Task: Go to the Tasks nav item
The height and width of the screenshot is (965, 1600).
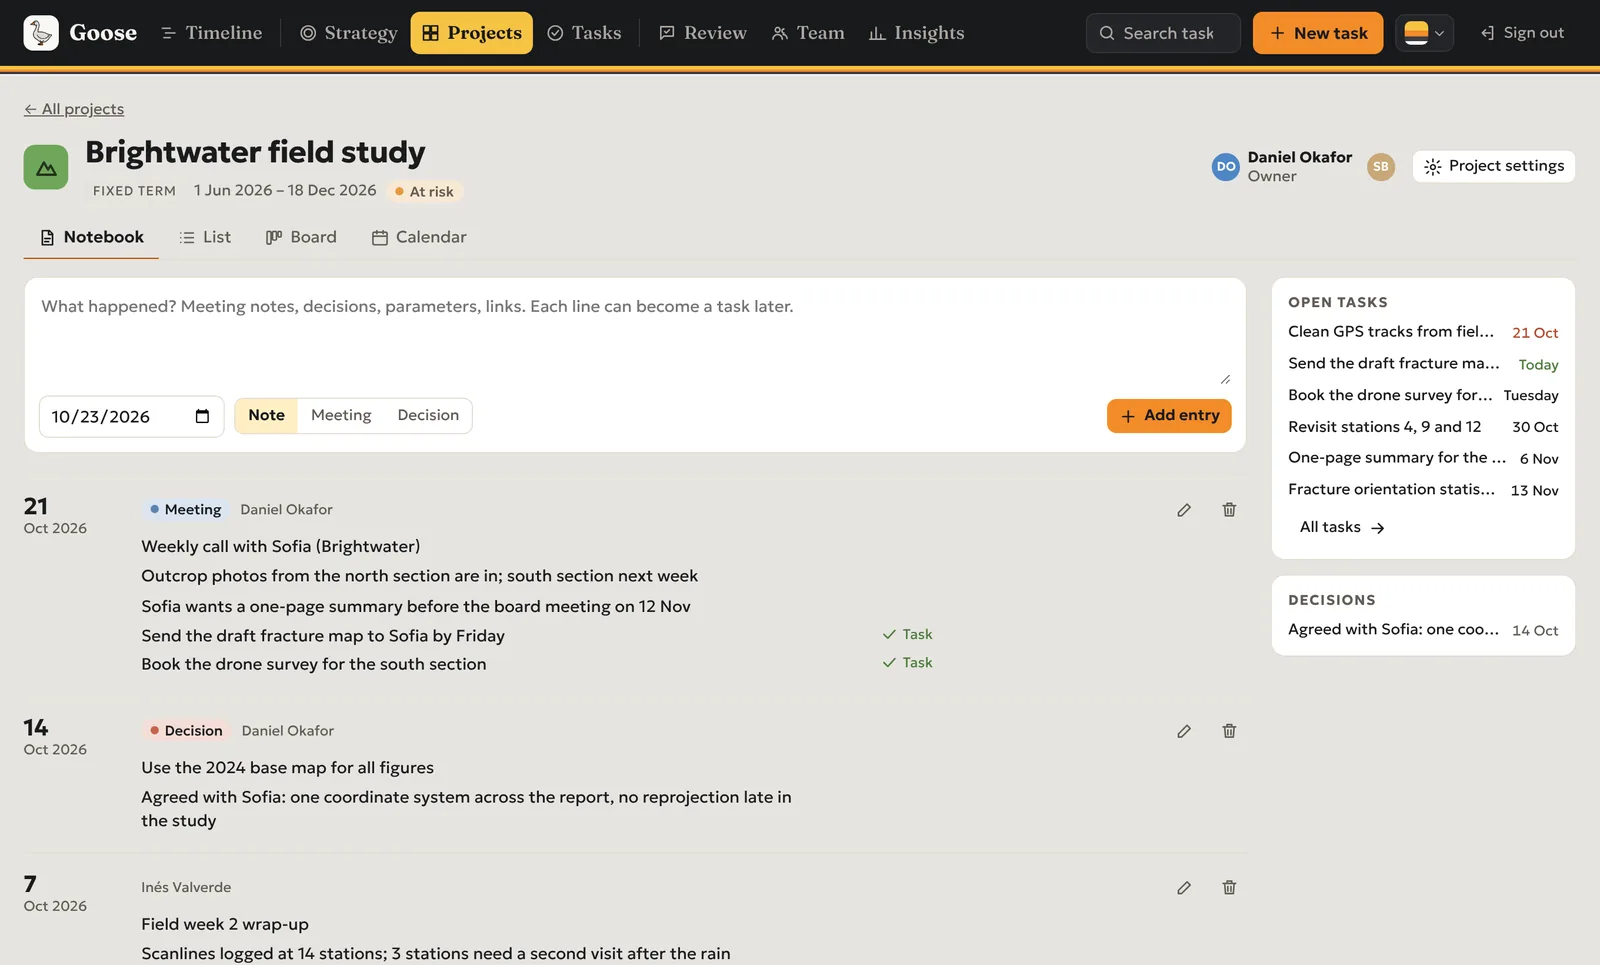Action: [585, 33]
